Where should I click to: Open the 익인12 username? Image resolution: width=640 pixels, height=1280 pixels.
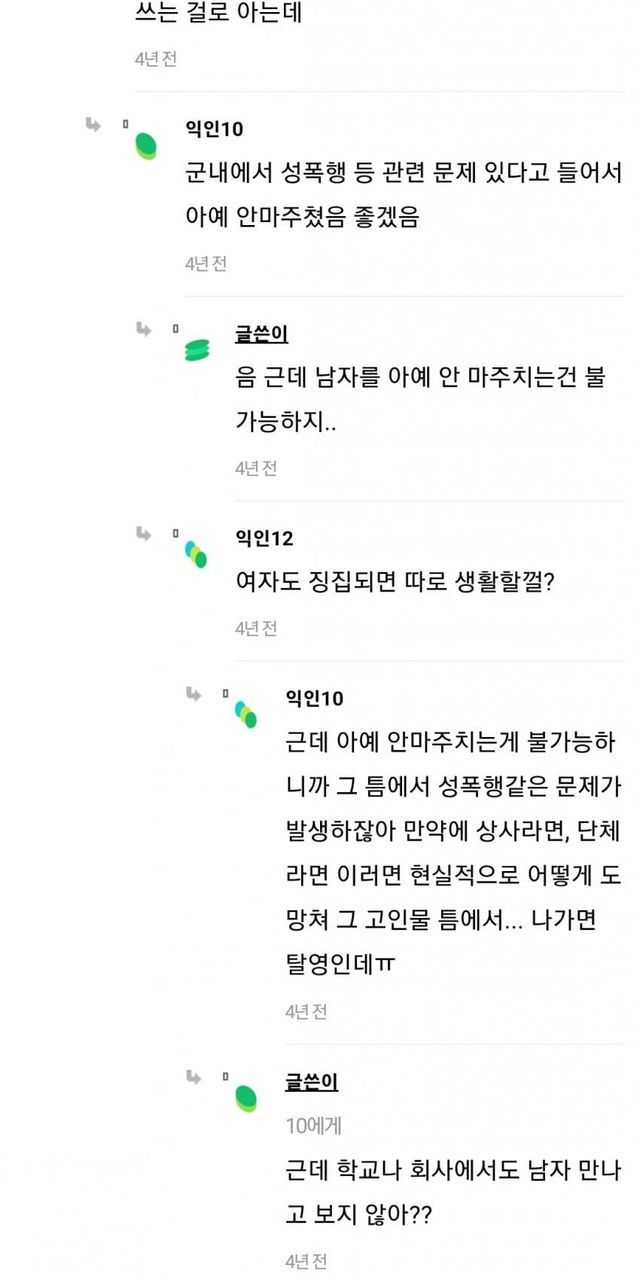point(264,539)
